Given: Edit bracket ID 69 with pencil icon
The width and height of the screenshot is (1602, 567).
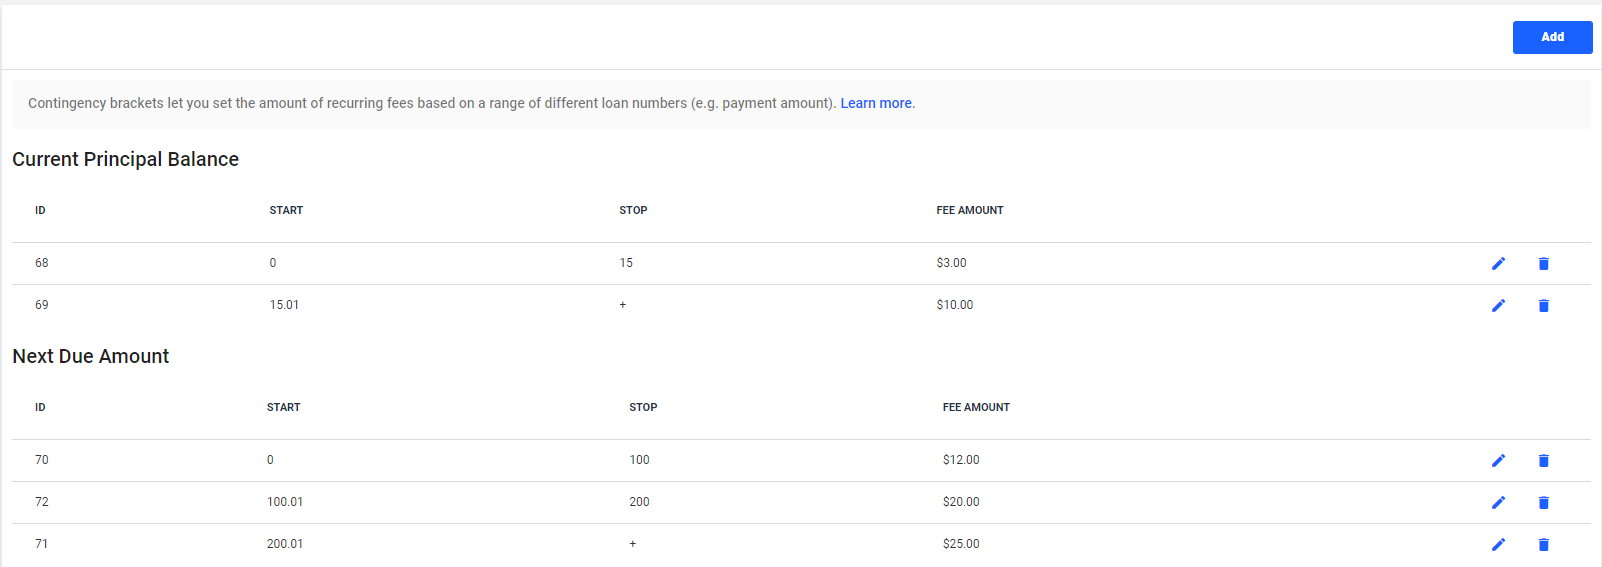Looking at the screenshot, I should click(x=1498, y=305).
